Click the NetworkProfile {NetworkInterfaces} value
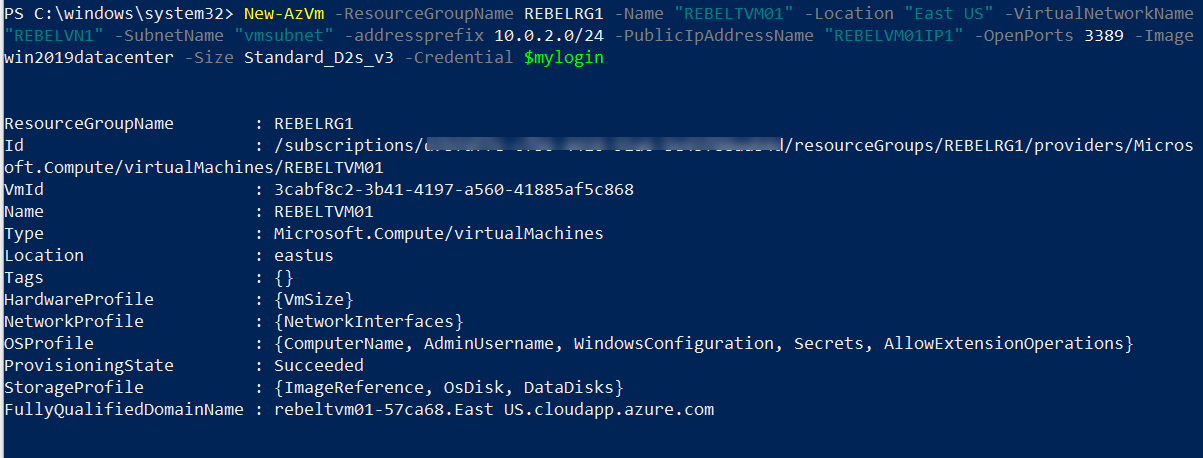The width and height of the screenshot is (1203, 458). coord(369,321)
